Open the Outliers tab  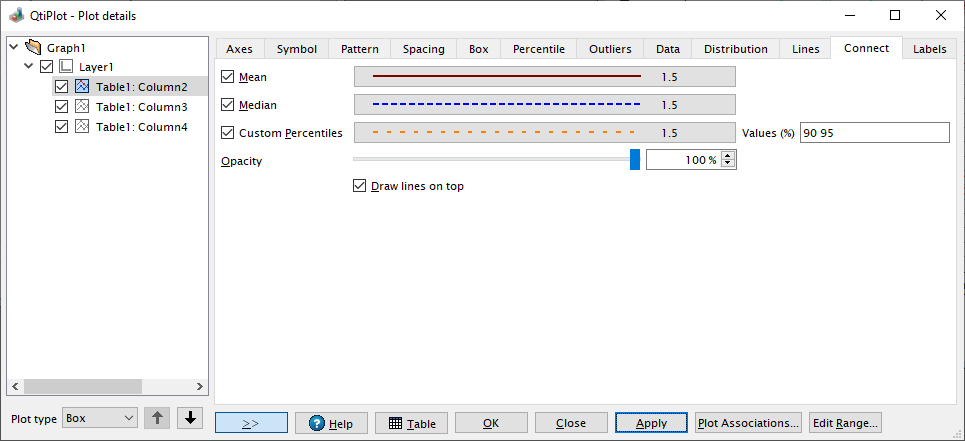pyautogui.click(x=610, y=49)
